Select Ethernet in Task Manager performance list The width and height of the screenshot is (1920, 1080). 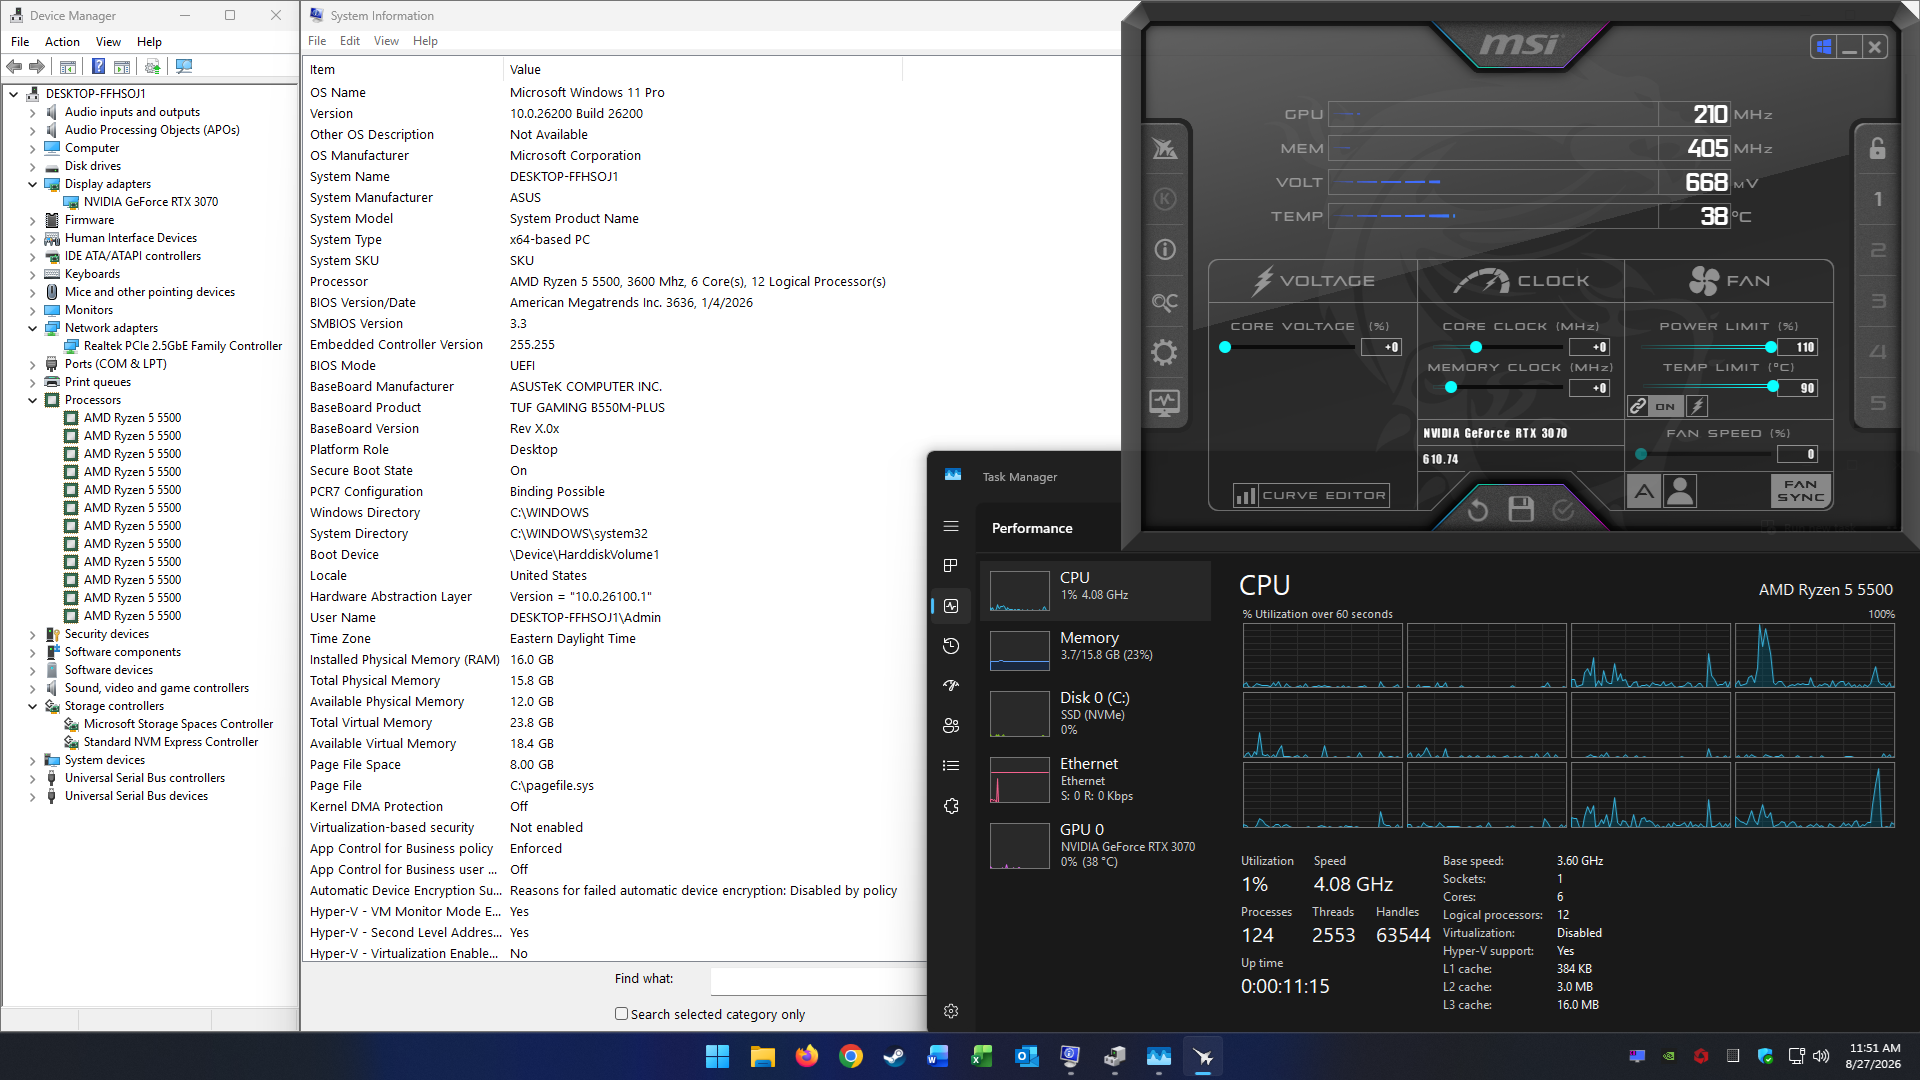coord(1095,779)
